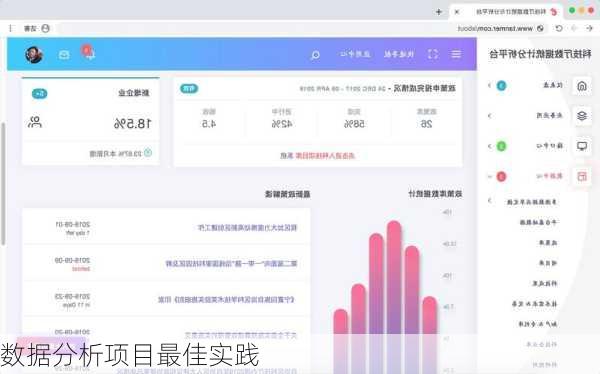
Task: Select the red layout sidebar icon
Action: [582, 176]
